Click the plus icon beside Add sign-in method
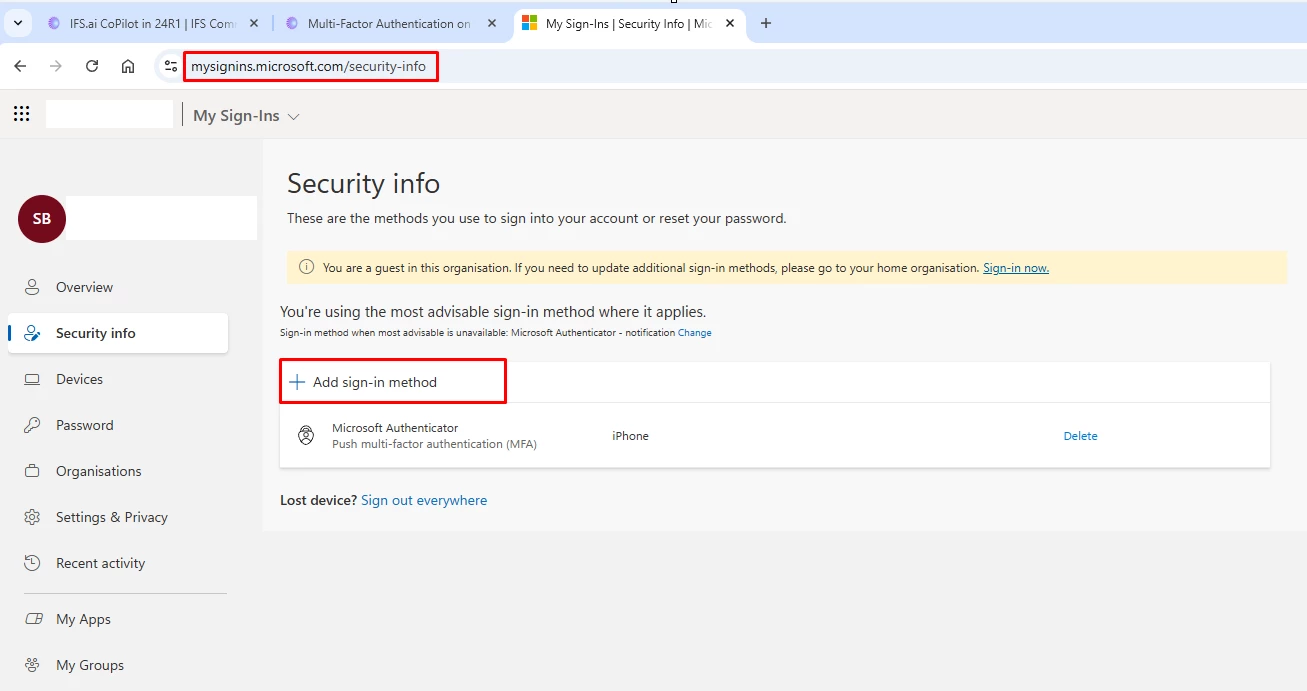Image resolution: width=1307 pixels, height=691 pixels. tap(296, 382)
